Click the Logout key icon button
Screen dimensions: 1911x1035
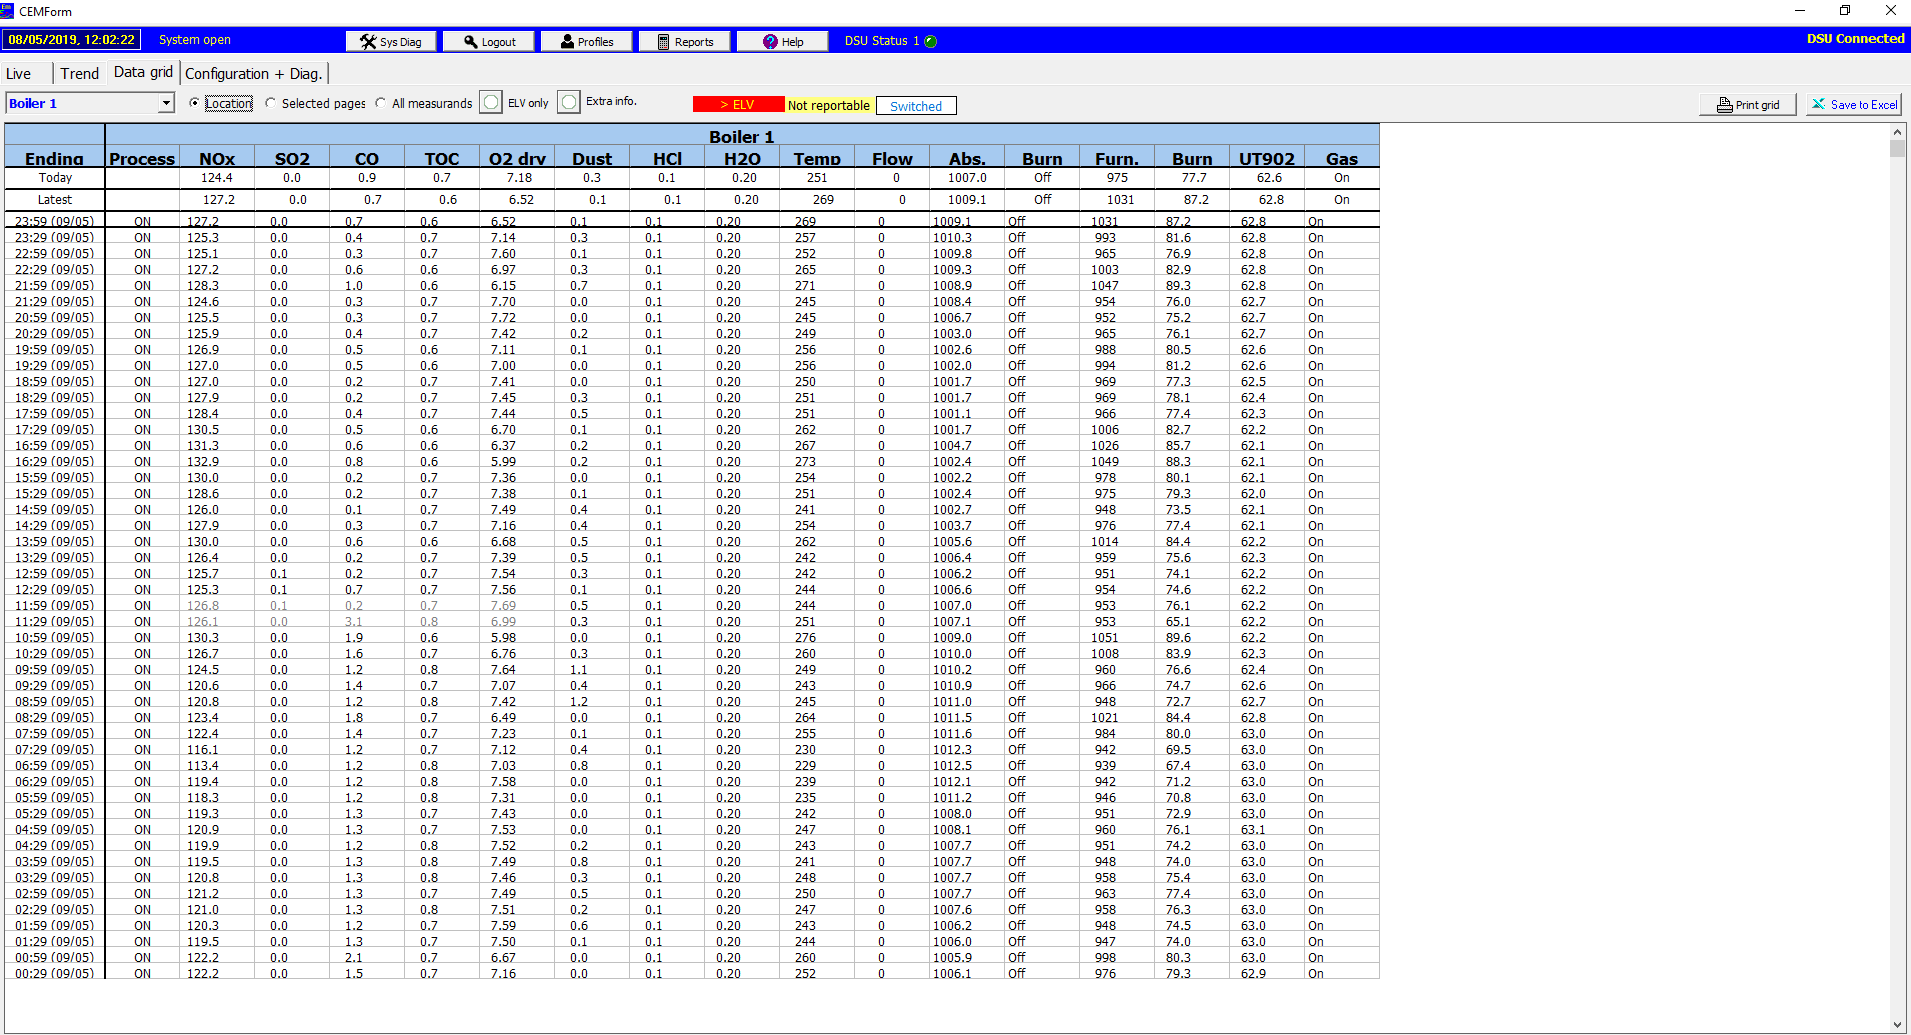(488, 41)
